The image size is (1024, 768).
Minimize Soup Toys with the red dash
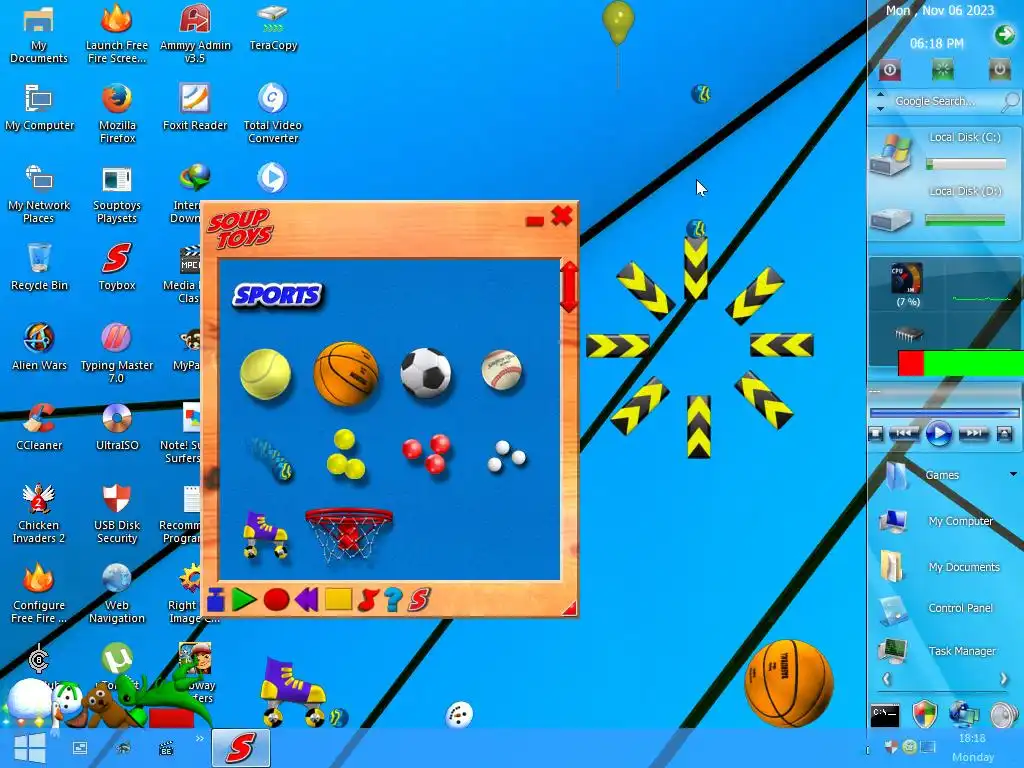click(535, 222)
